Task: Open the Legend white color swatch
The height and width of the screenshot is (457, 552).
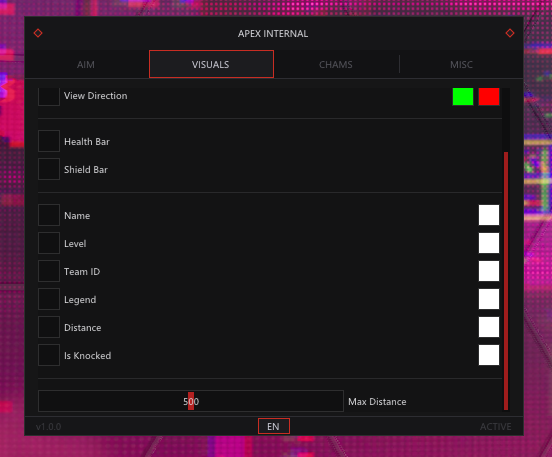Action: 489,299
